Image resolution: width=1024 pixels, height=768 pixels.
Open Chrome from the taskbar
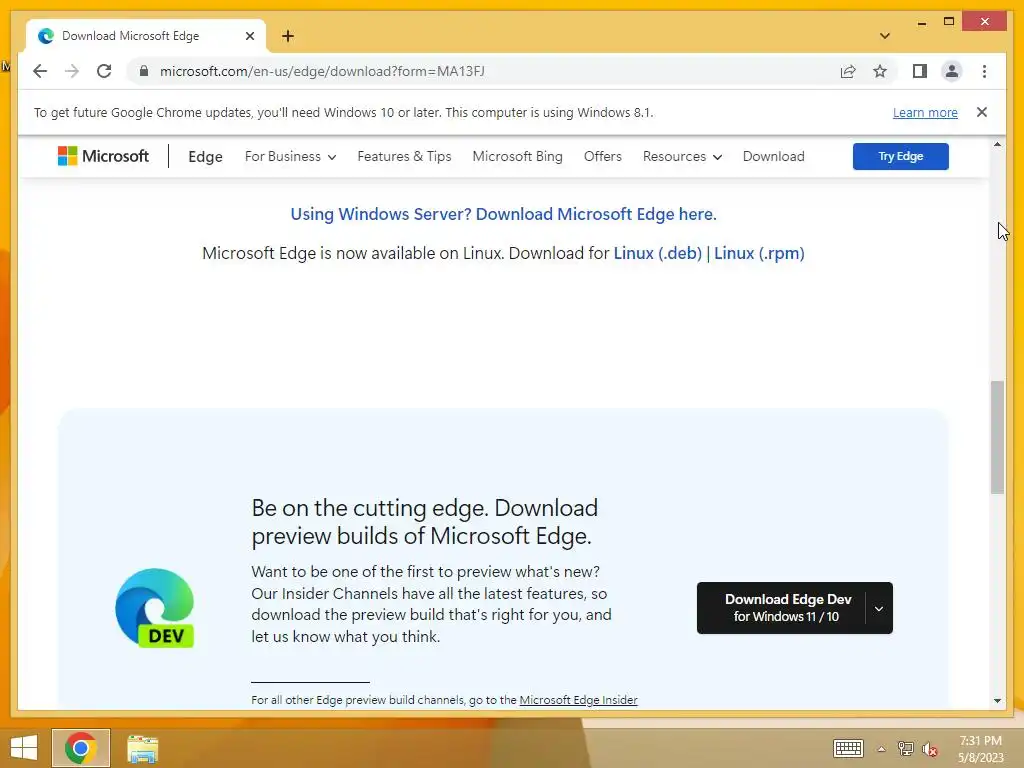click(x=81, y=748)
